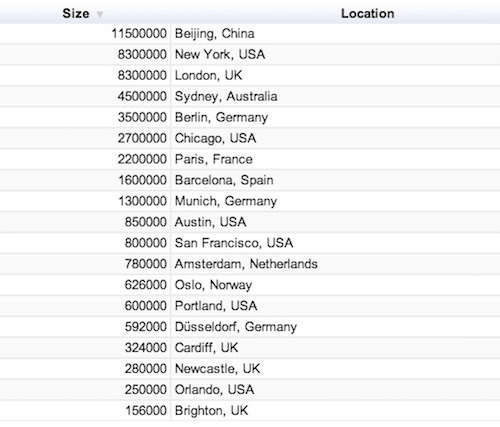Select the Beijing, China row
The width and height of the screenshot is (500, 427).
point(250,34)
